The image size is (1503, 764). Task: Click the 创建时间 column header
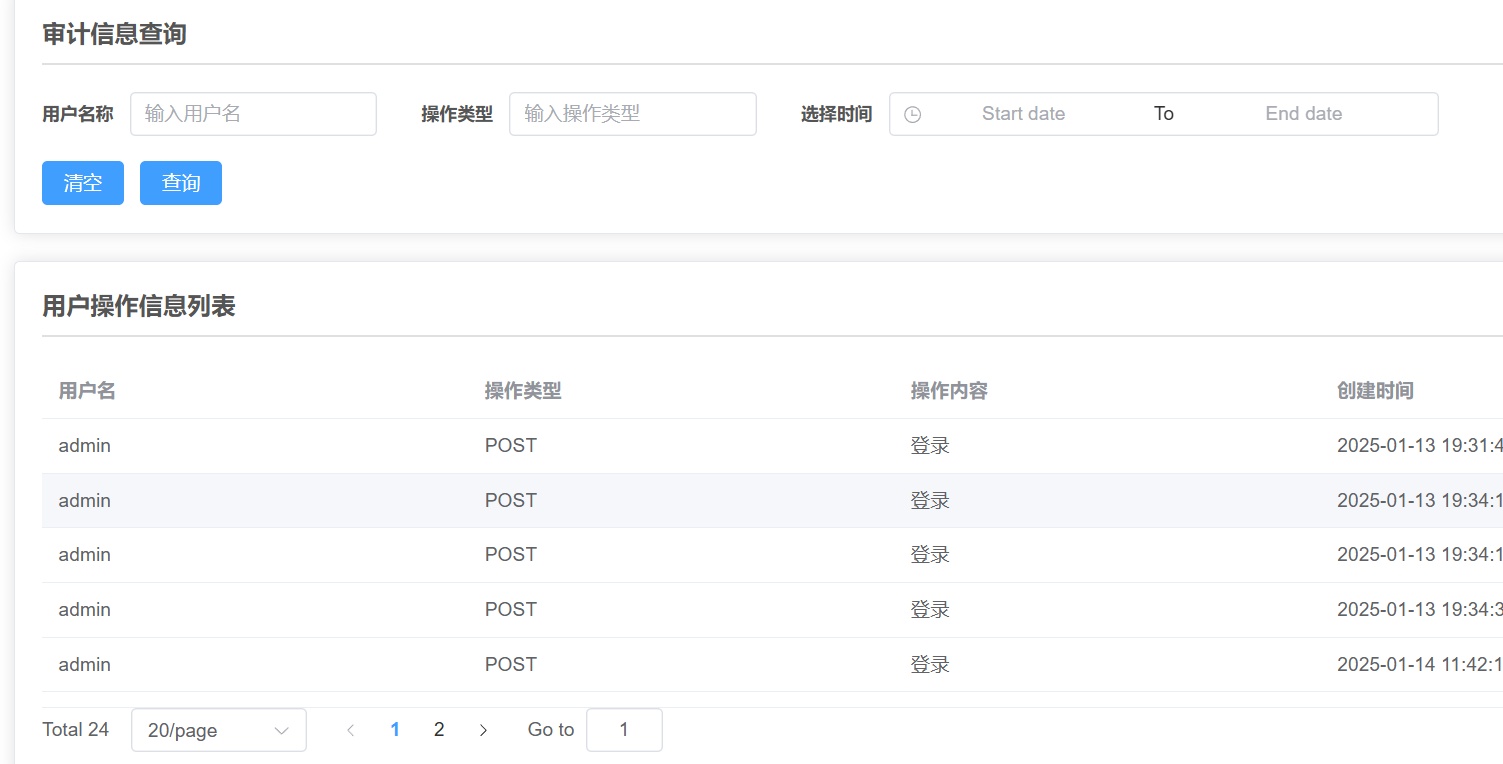[x=1375, y=391]
